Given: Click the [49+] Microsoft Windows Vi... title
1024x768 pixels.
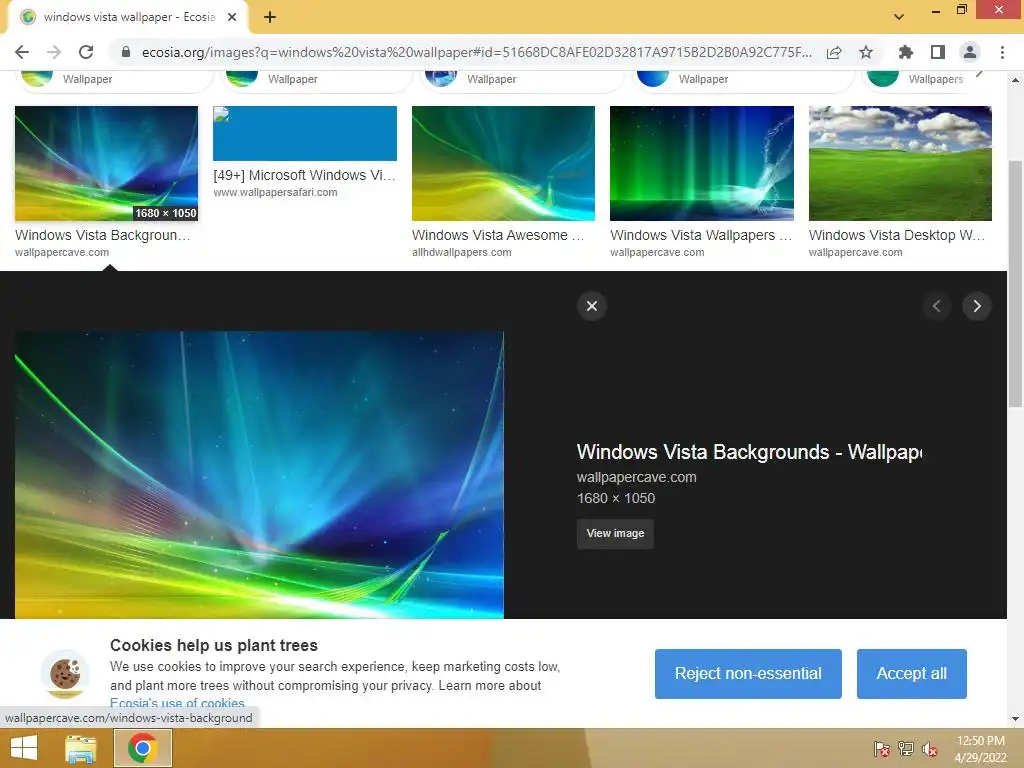Looking at the screenshot, I should coord(304,175).
